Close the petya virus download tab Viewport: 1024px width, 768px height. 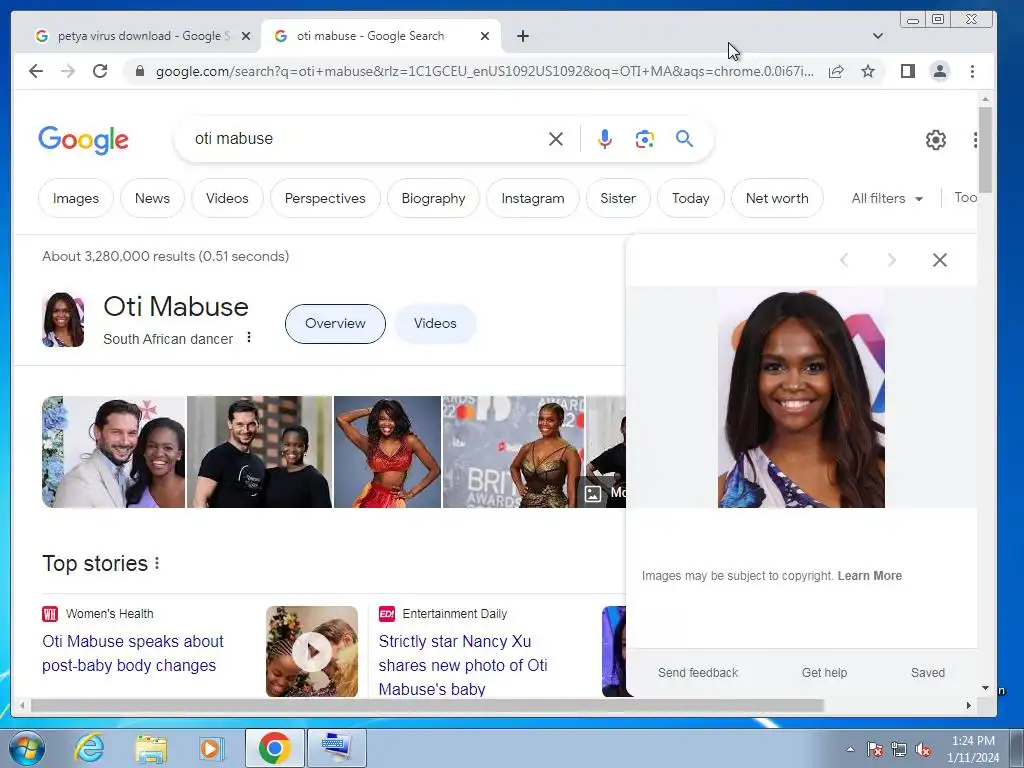click(x=246, y=36)
